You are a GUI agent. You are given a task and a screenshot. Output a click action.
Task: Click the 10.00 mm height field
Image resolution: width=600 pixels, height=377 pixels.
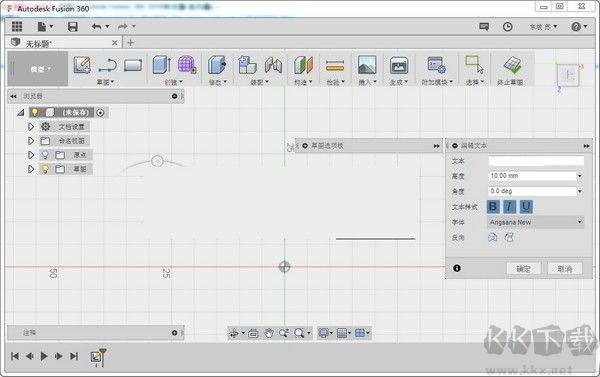click(x=532, y=176)
